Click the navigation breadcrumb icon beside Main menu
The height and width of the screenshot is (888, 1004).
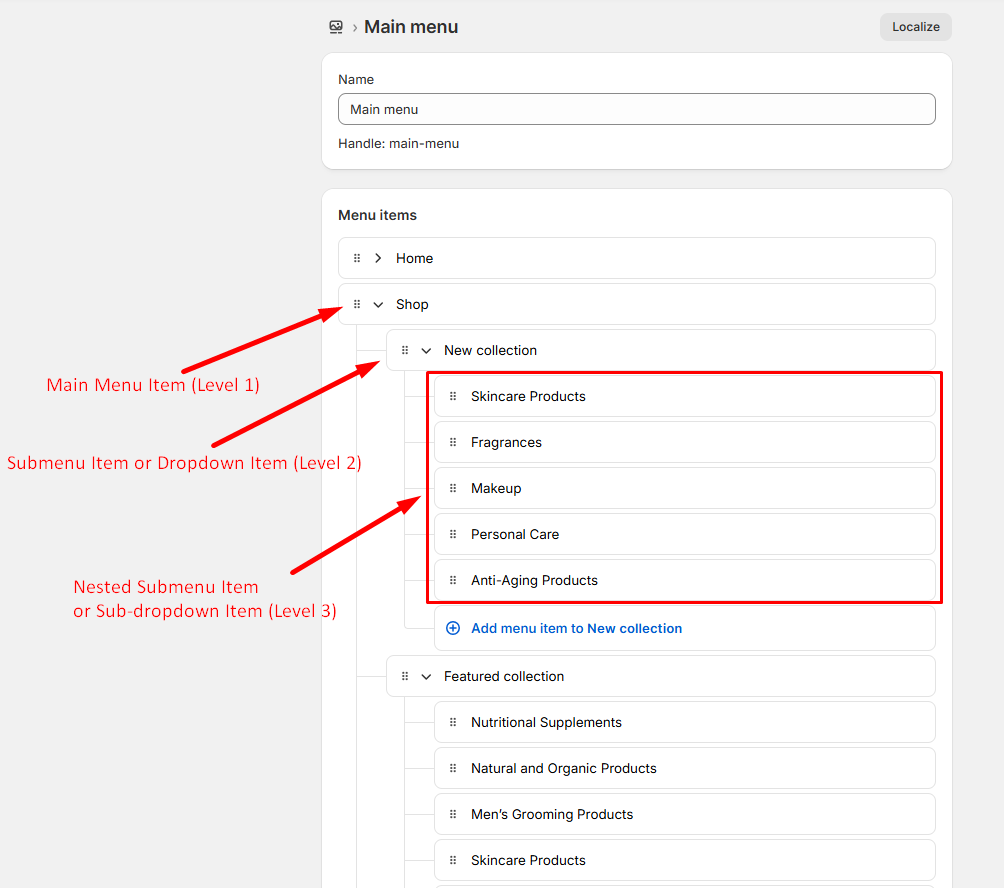click(336, 27)
